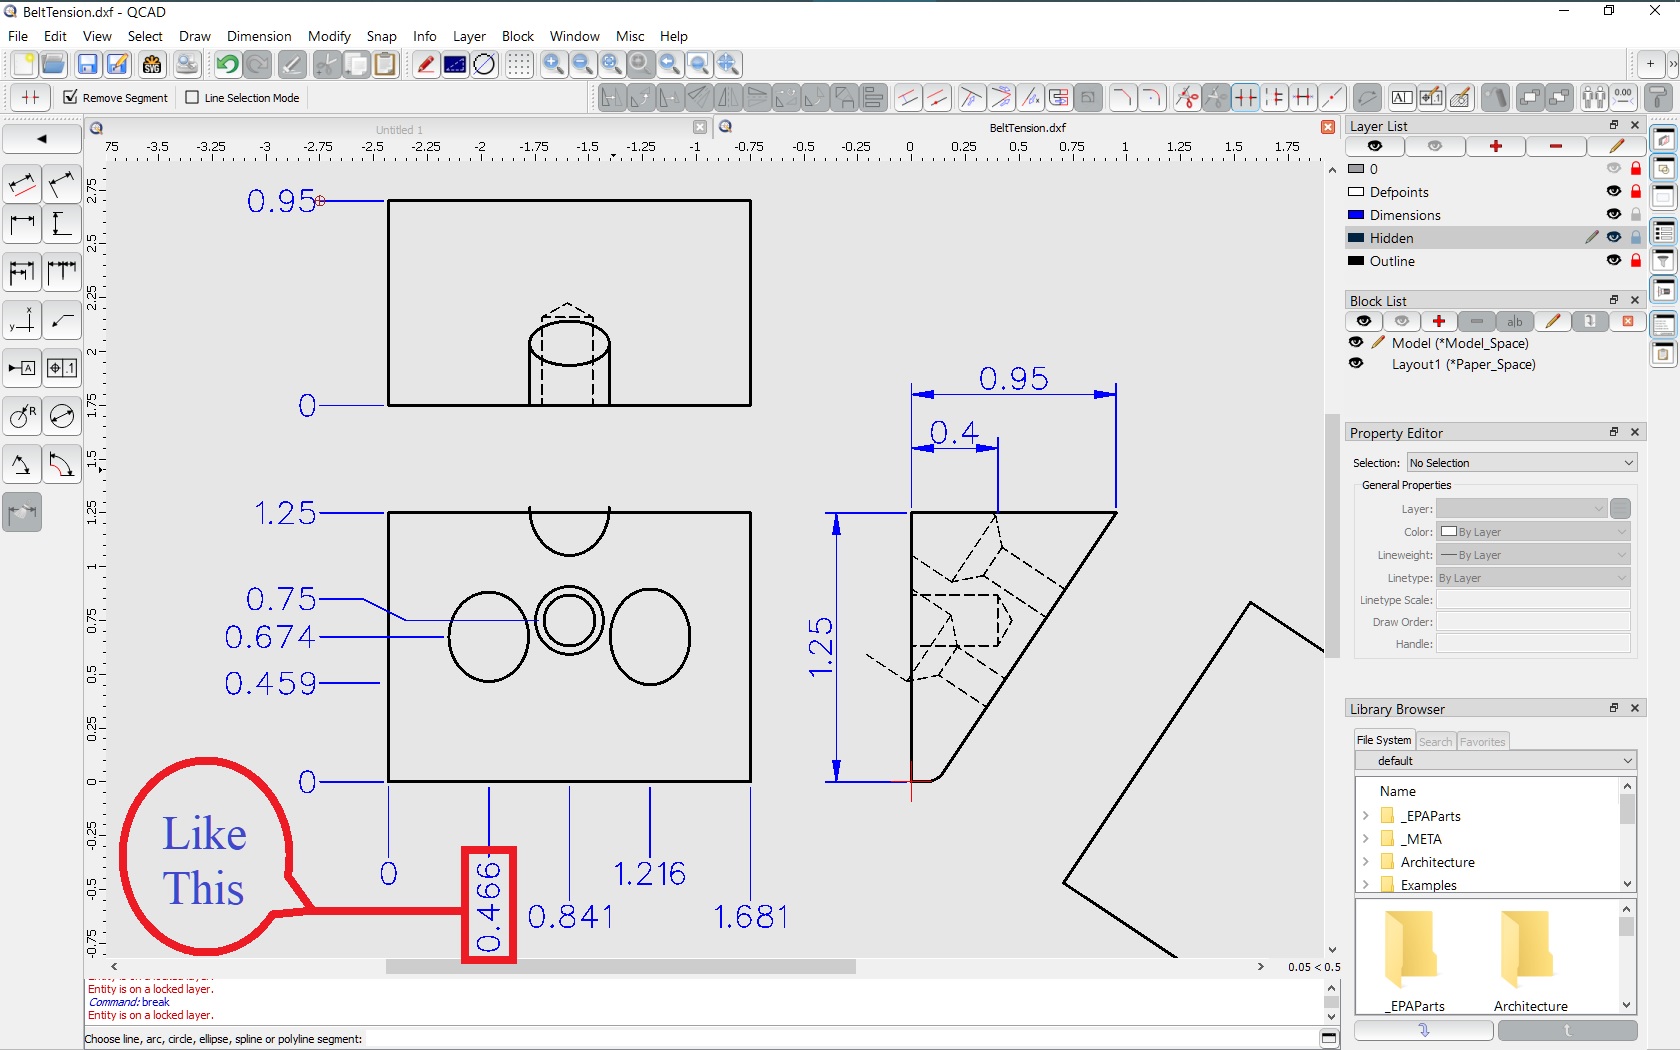The height and width of the screenshot is (1050, 1680).
Task: Click the add layer plus button
Action: [1495, 147]
